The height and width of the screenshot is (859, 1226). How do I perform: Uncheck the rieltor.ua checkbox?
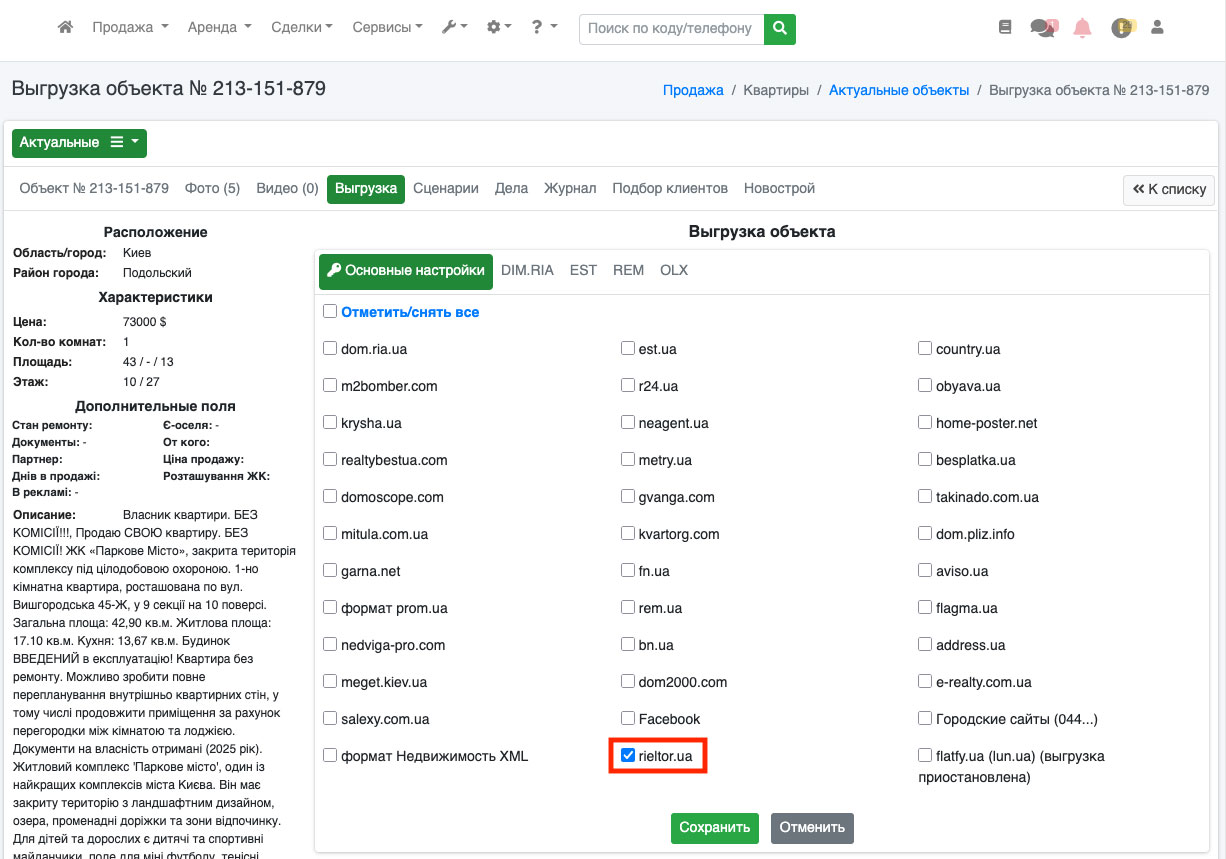628,756
